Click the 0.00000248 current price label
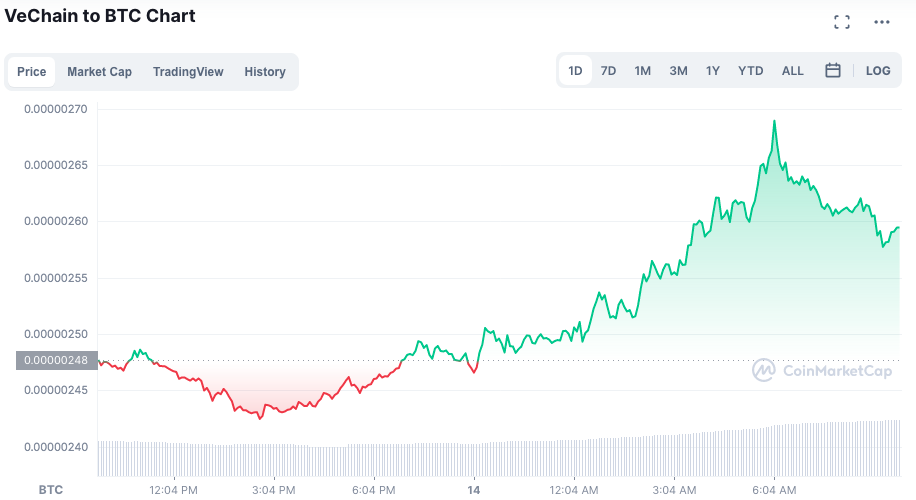This screenshot has height=500, width=916. point(57,360)
